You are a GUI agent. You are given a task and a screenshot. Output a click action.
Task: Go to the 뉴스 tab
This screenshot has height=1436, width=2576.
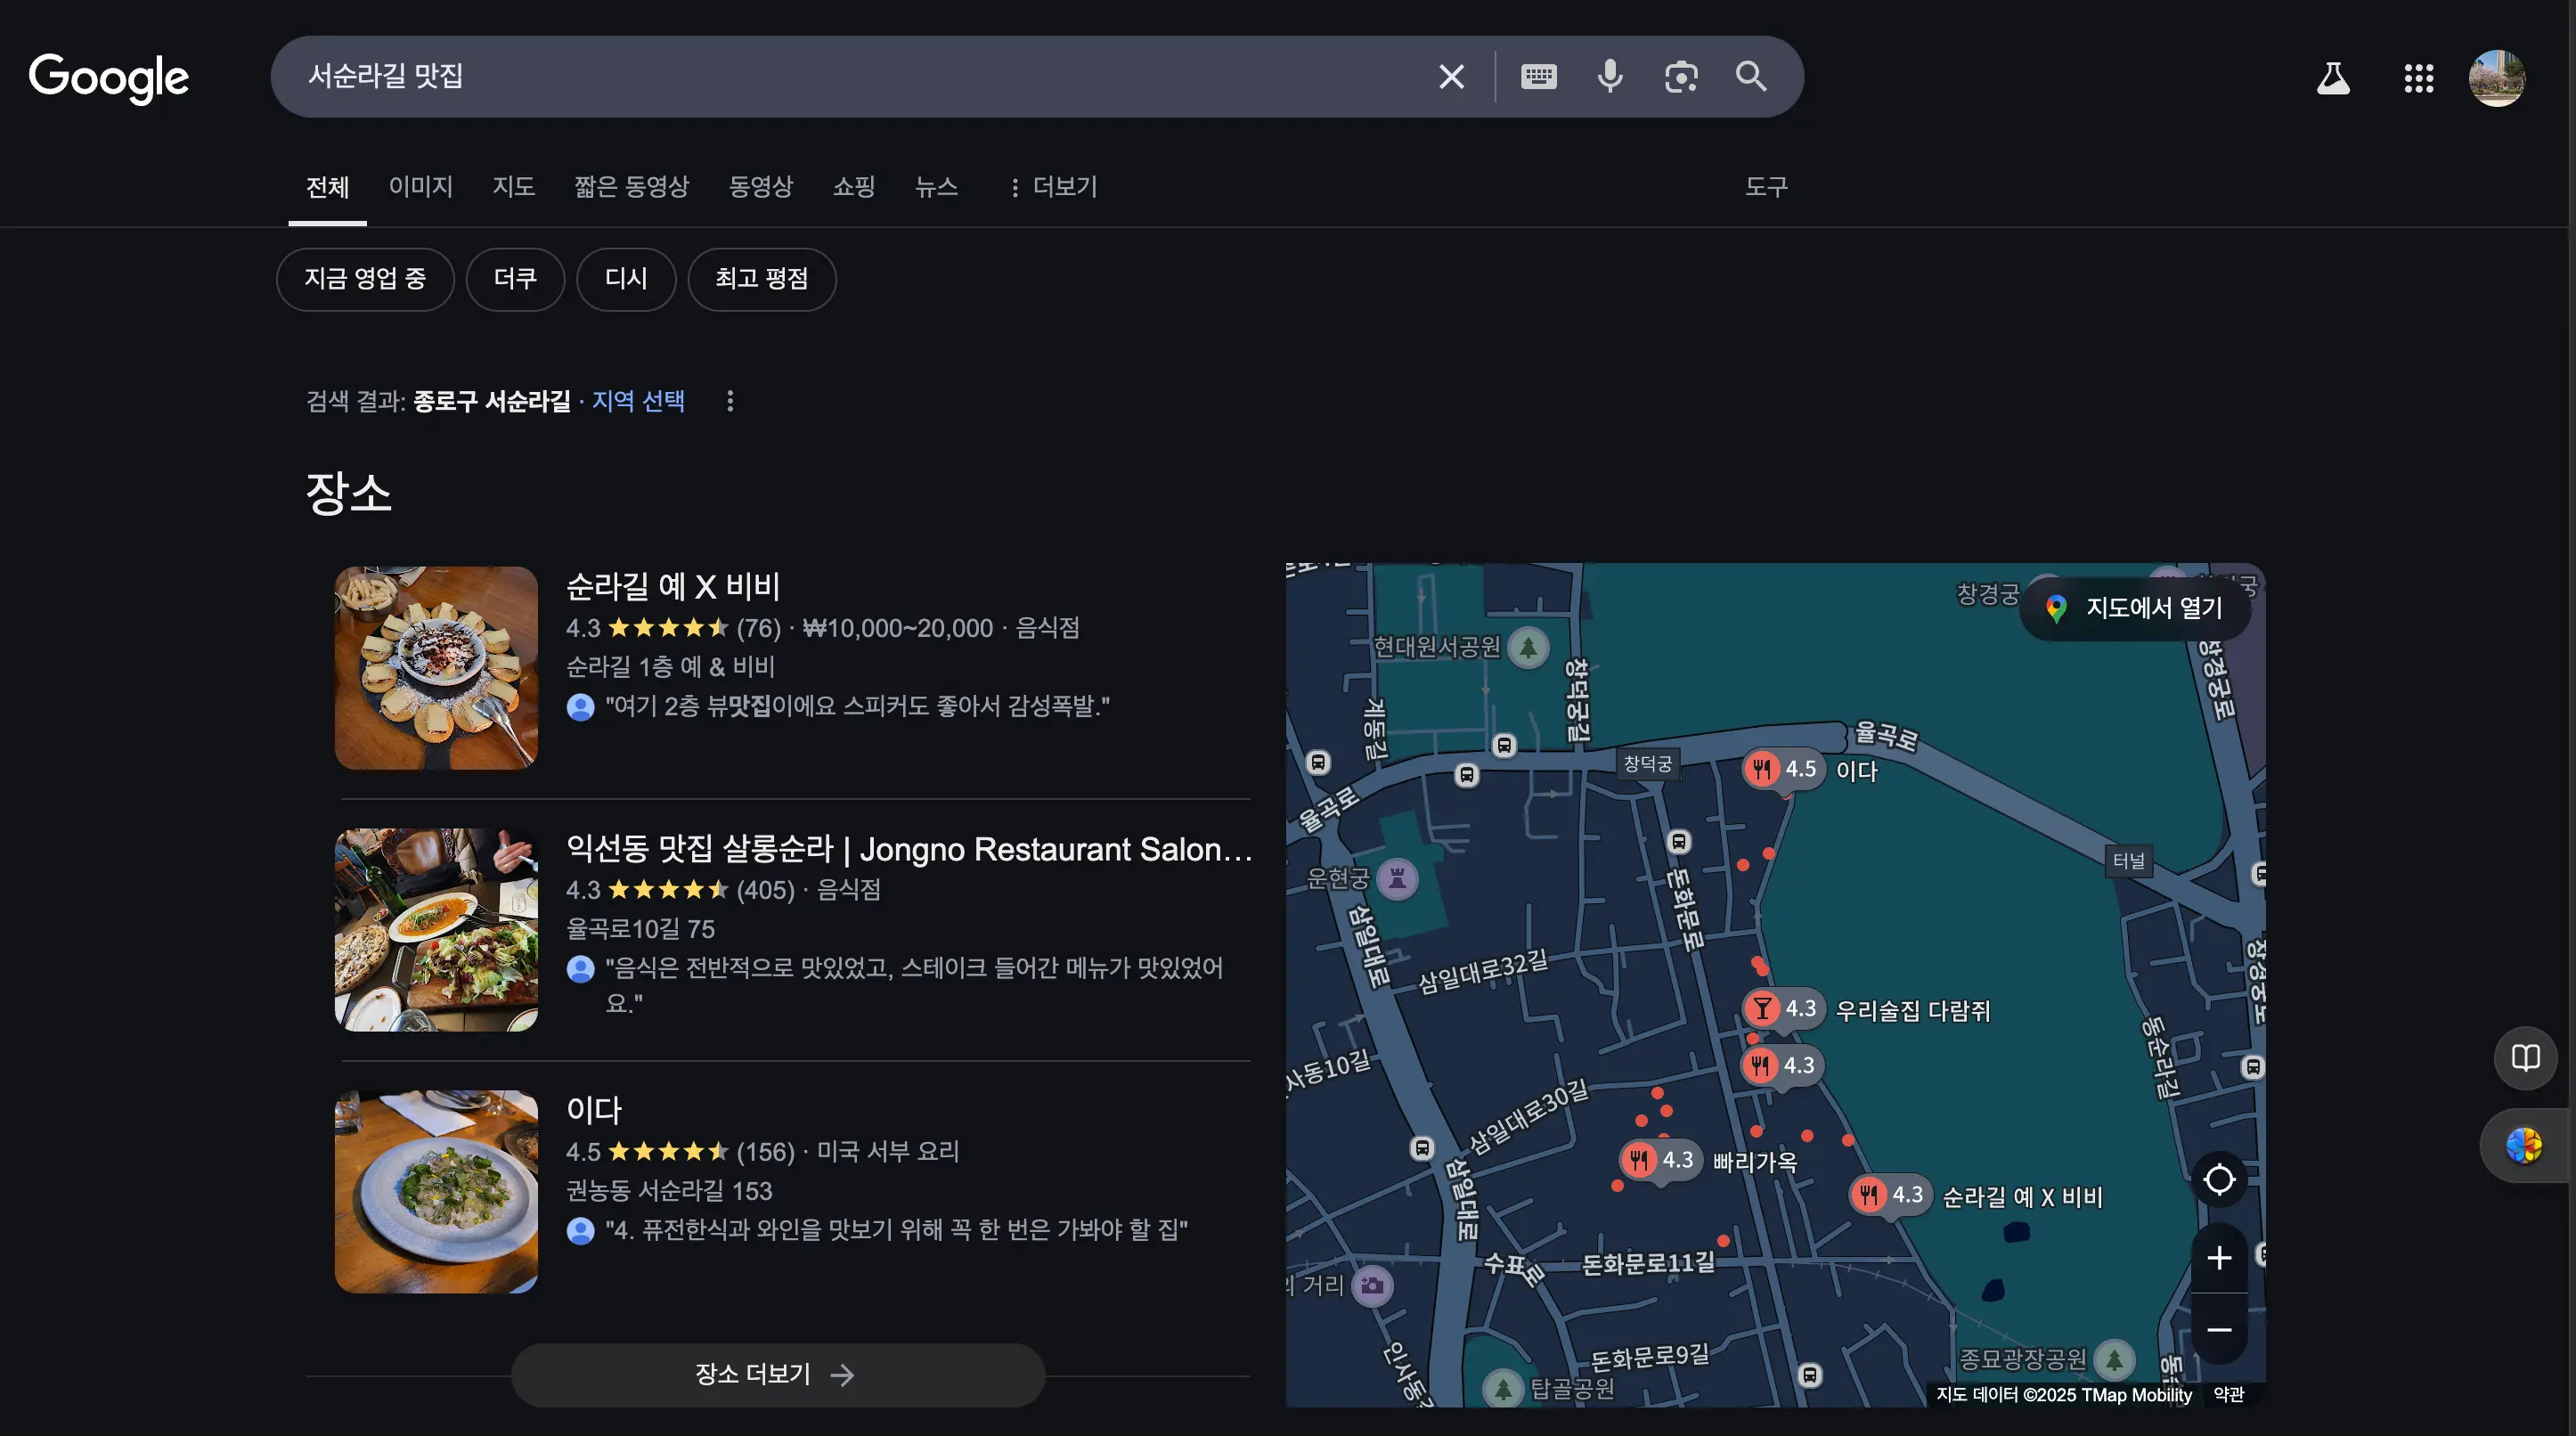(x=936, y=187)
